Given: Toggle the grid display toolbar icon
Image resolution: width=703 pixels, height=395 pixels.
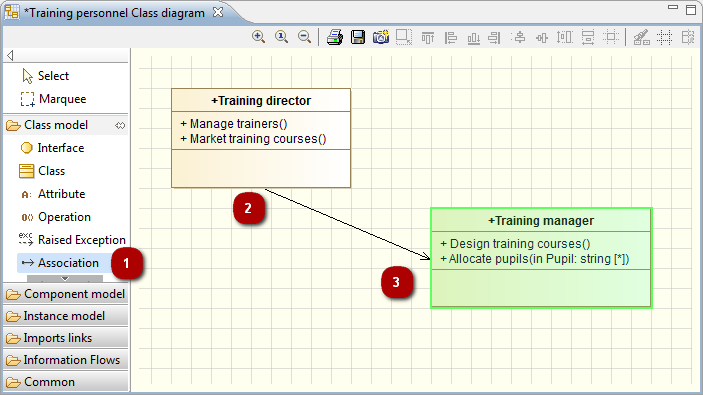Looking at the screenshot, I should (664, 37).
